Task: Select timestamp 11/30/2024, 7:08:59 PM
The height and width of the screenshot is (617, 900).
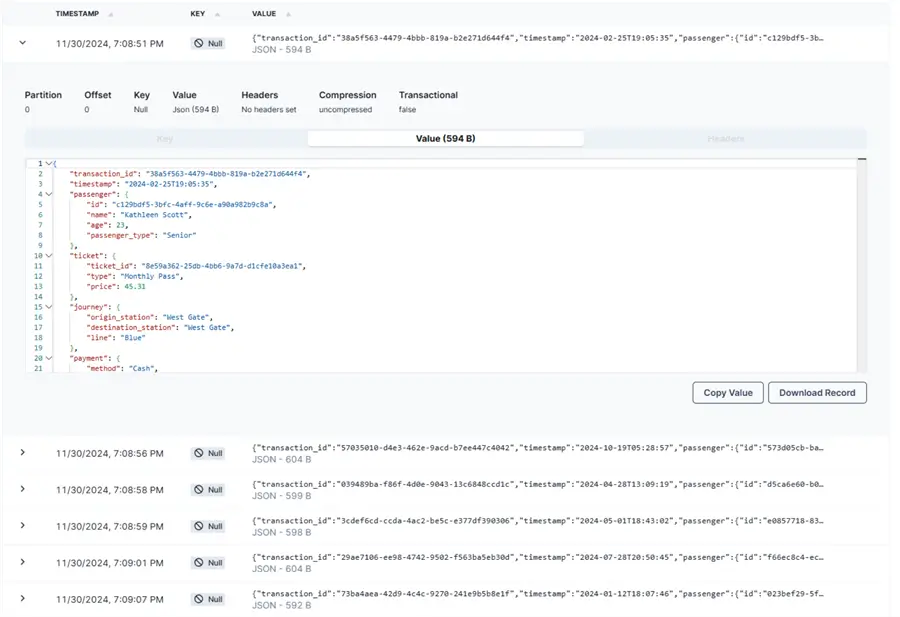Action: [x=110, y=526]
